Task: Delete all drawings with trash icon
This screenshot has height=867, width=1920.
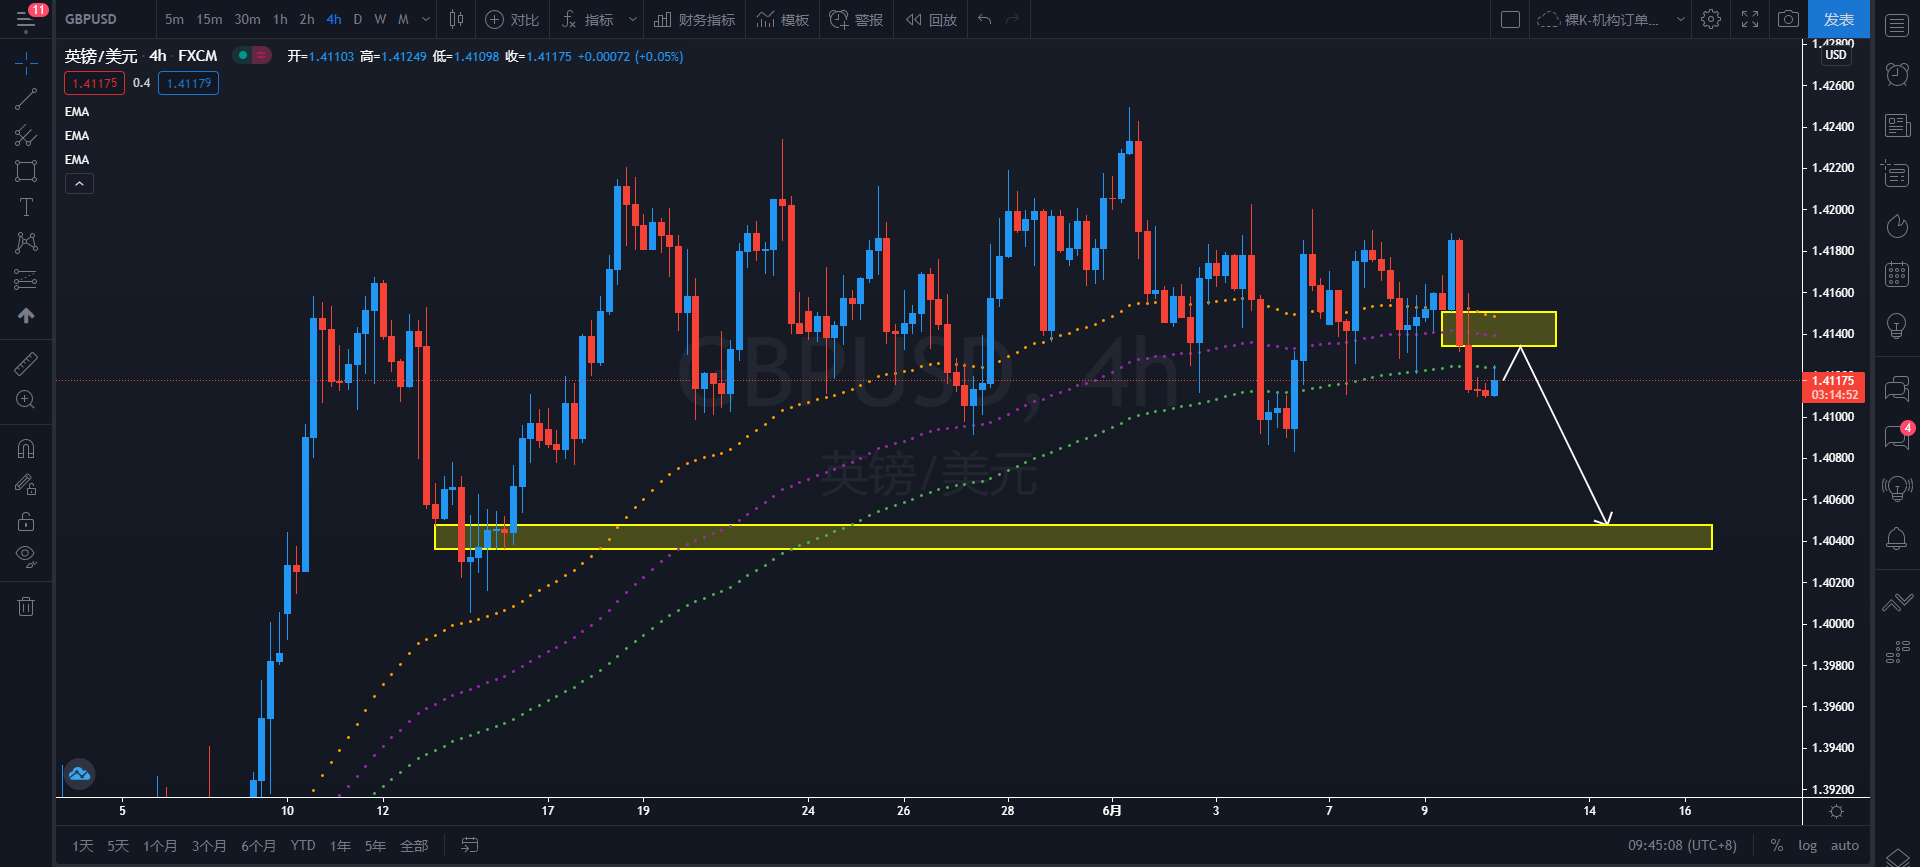Action: coord(26,606)
